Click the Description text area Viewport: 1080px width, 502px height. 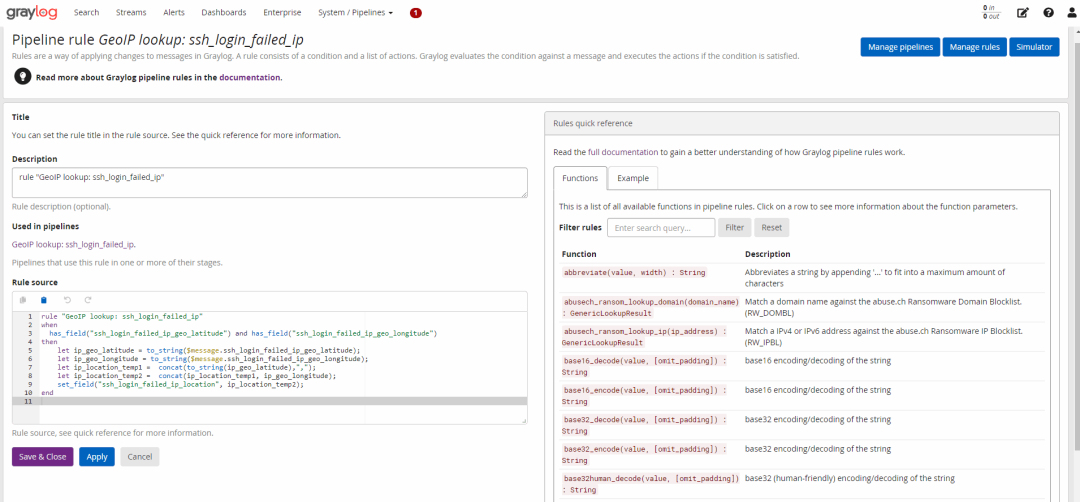point(269,182)
